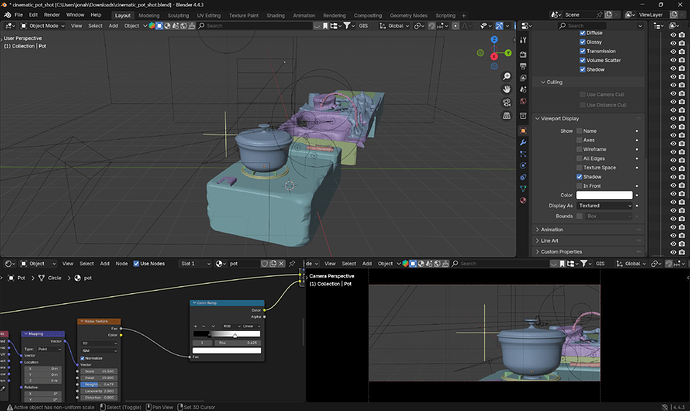Open camera viewport Object menu

pos(385,264)
